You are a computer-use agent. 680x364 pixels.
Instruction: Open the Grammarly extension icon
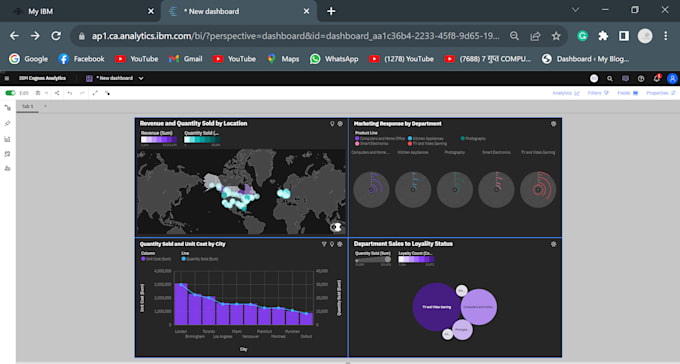point(582,36)
